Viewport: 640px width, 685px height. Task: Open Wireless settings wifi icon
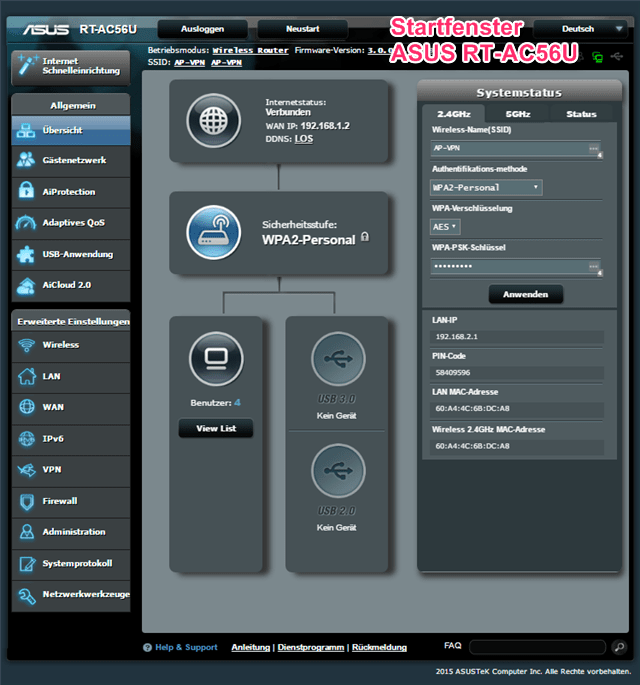pos(27,345)
